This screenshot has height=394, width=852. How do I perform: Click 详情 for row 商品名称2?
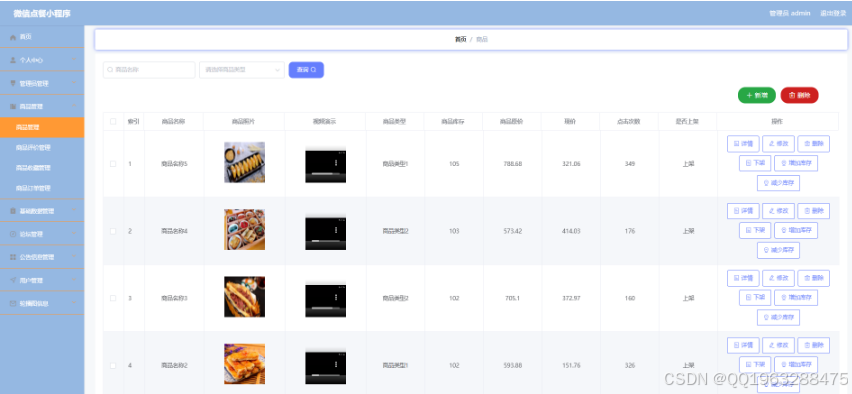[743, 345]
